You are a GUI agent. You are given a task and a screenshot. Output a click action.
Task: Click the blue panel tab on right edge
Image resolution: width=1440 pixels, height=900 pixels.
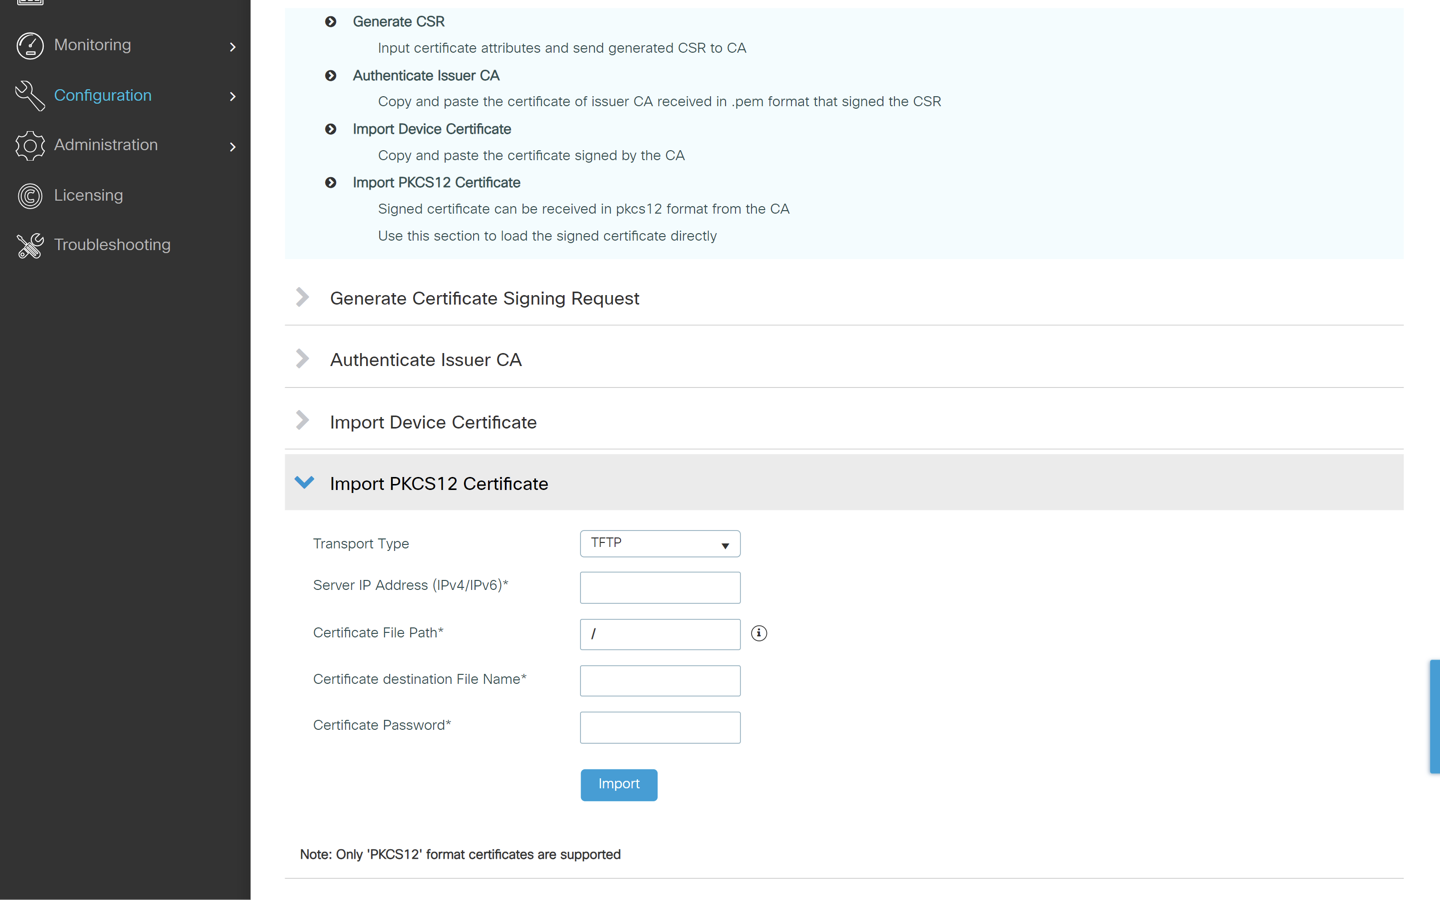[x=1436, y=716]
